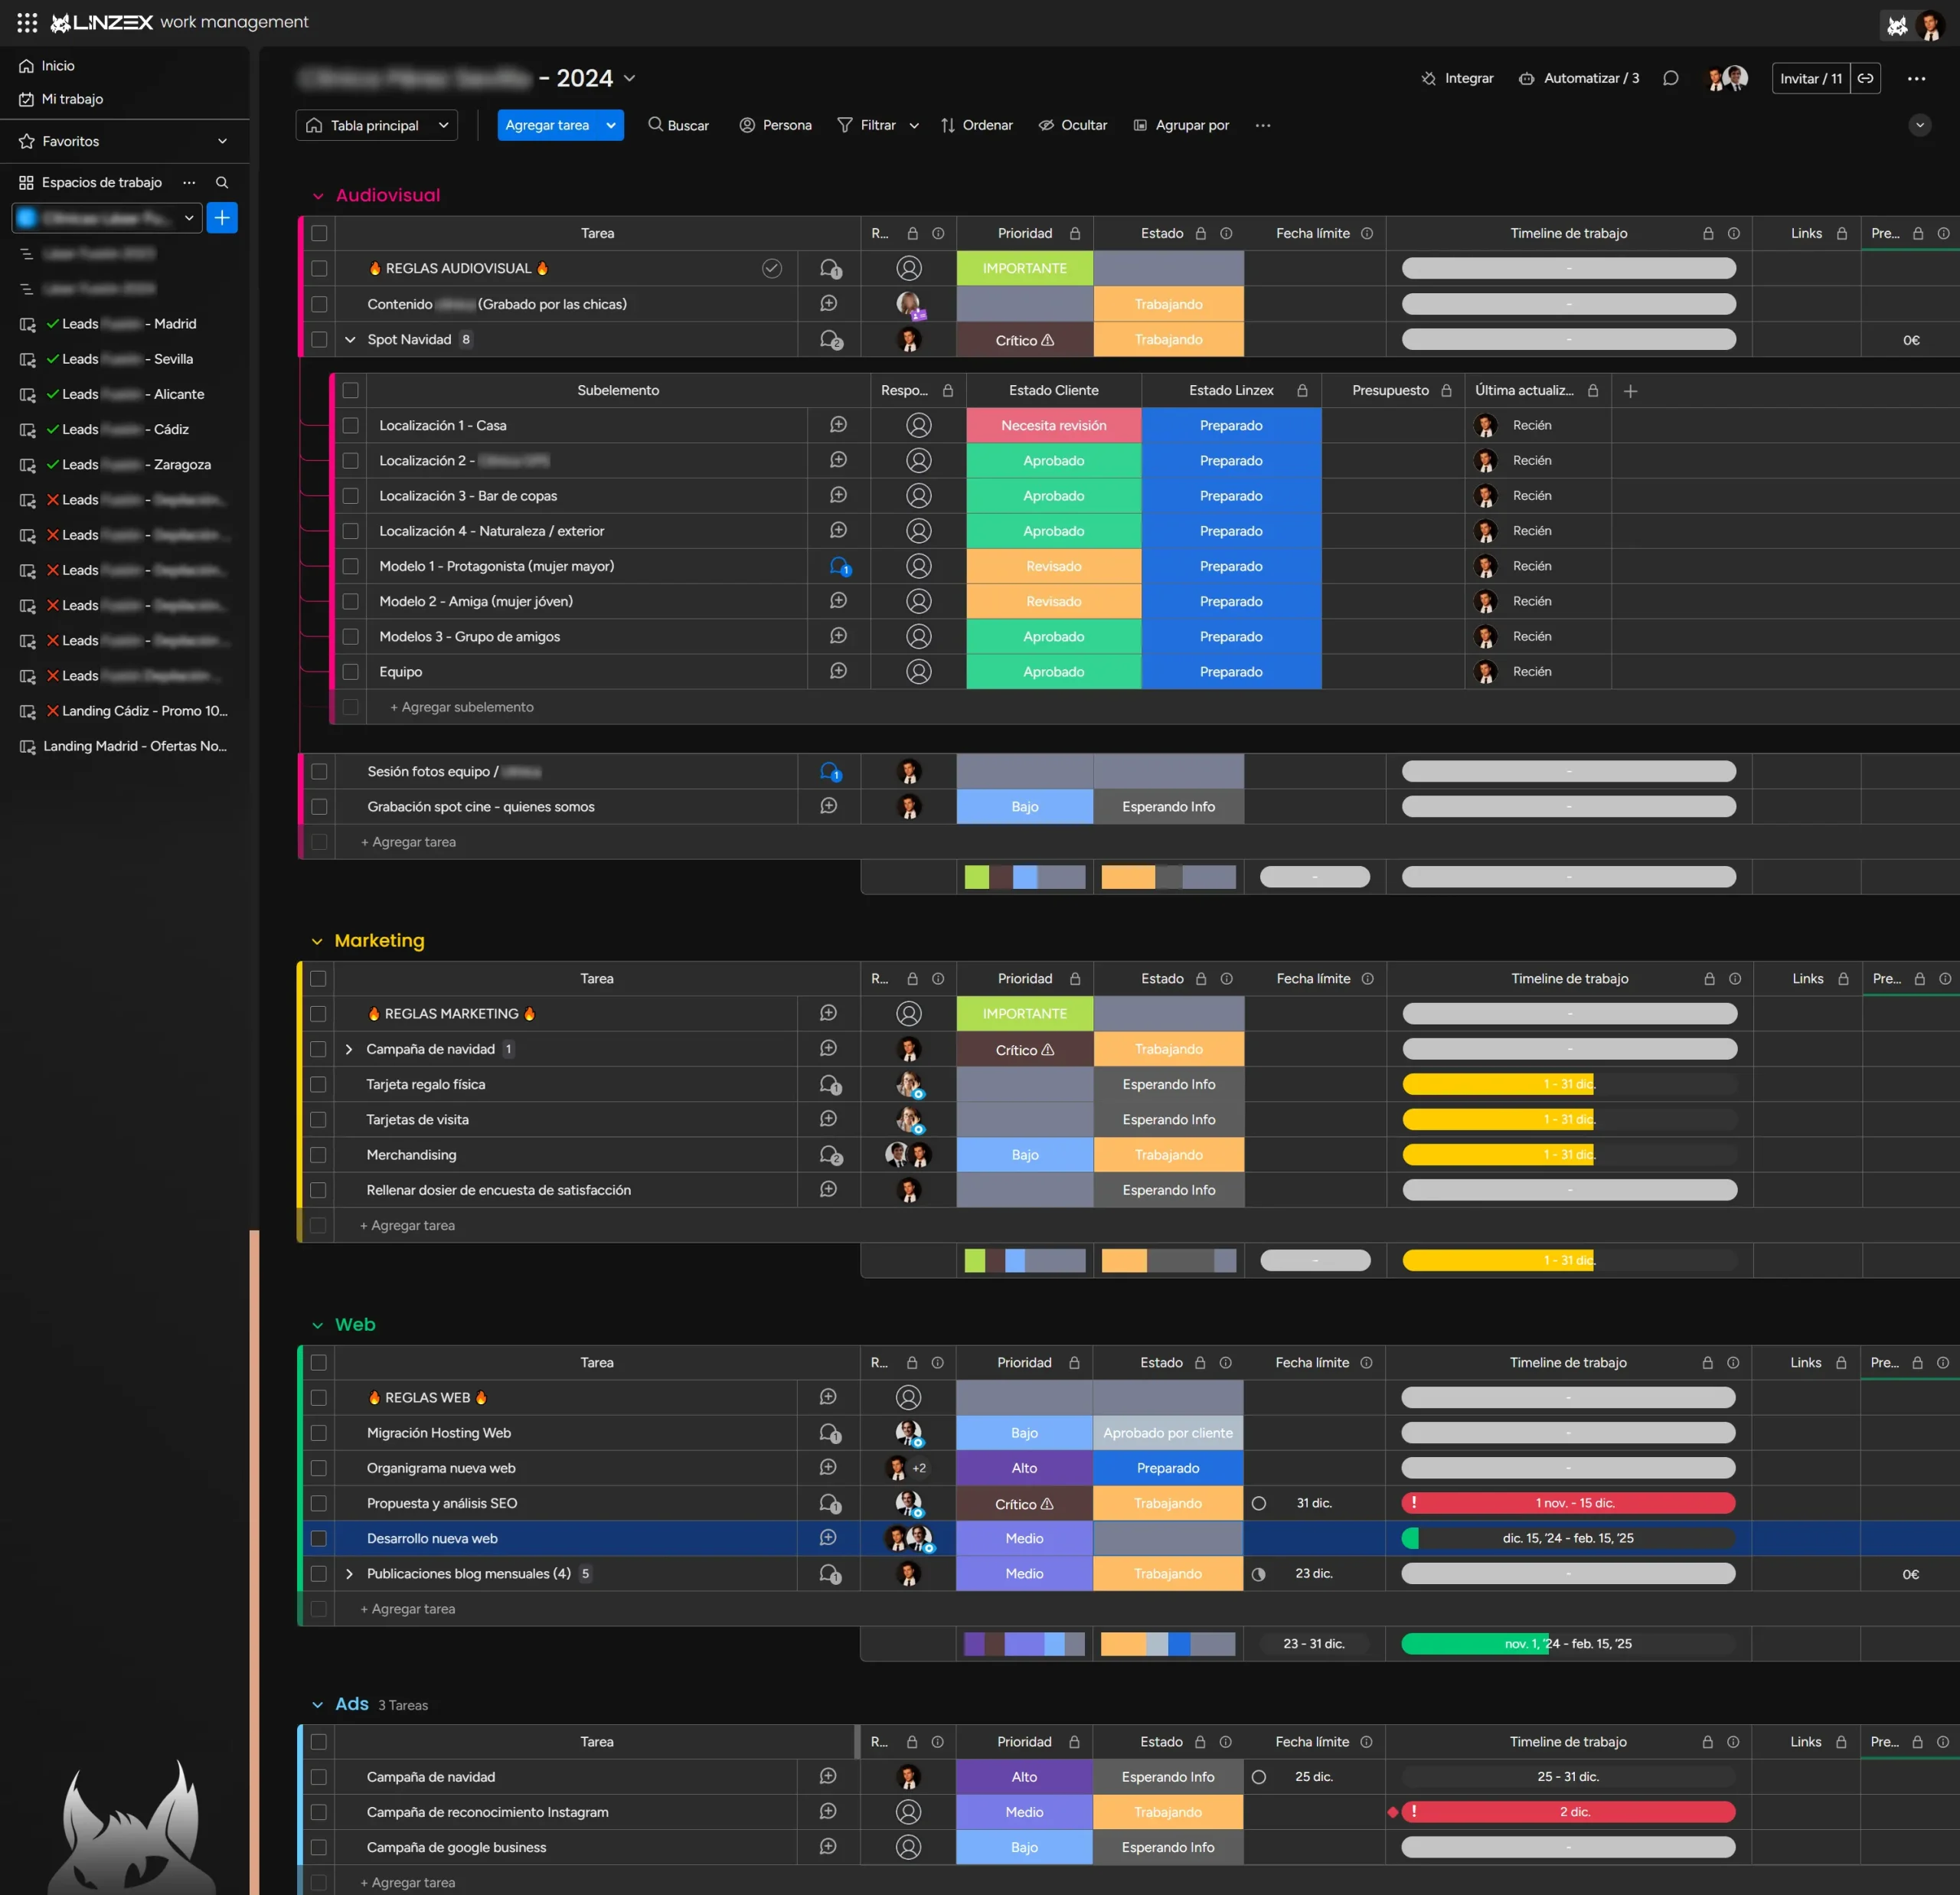Screen dimensions: 1960x1895
Task: Open the Tabla principal view tab
Action: [x=374, y=125]
